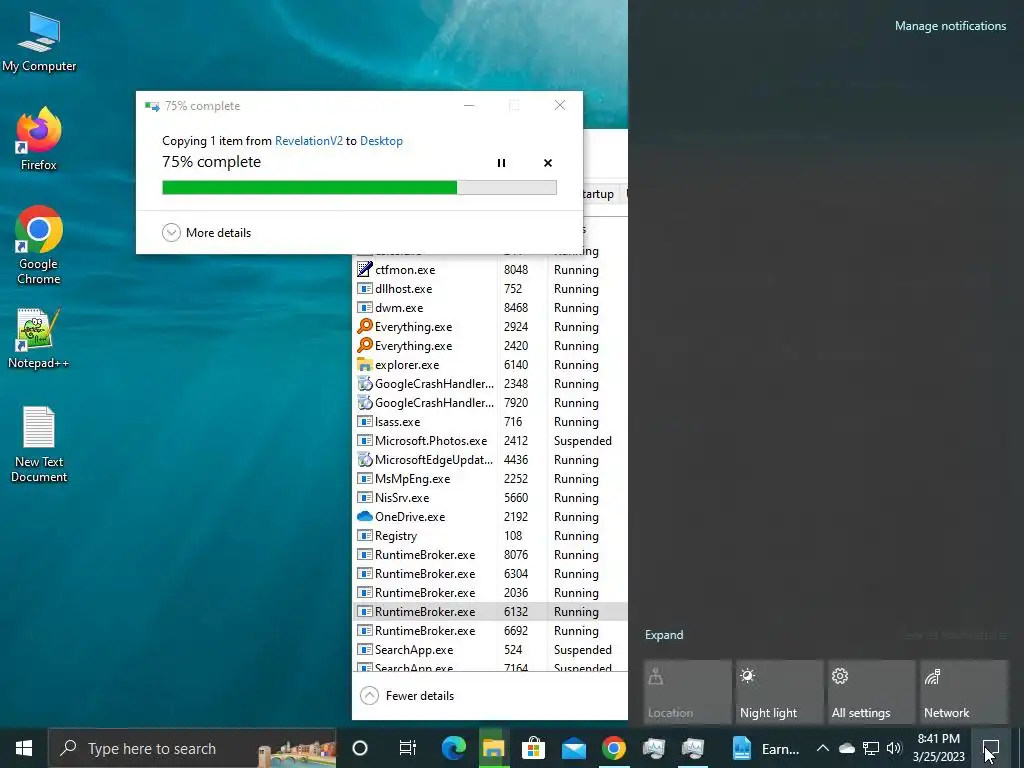Open the Earn... taskbar item

[x=765, y=748]
